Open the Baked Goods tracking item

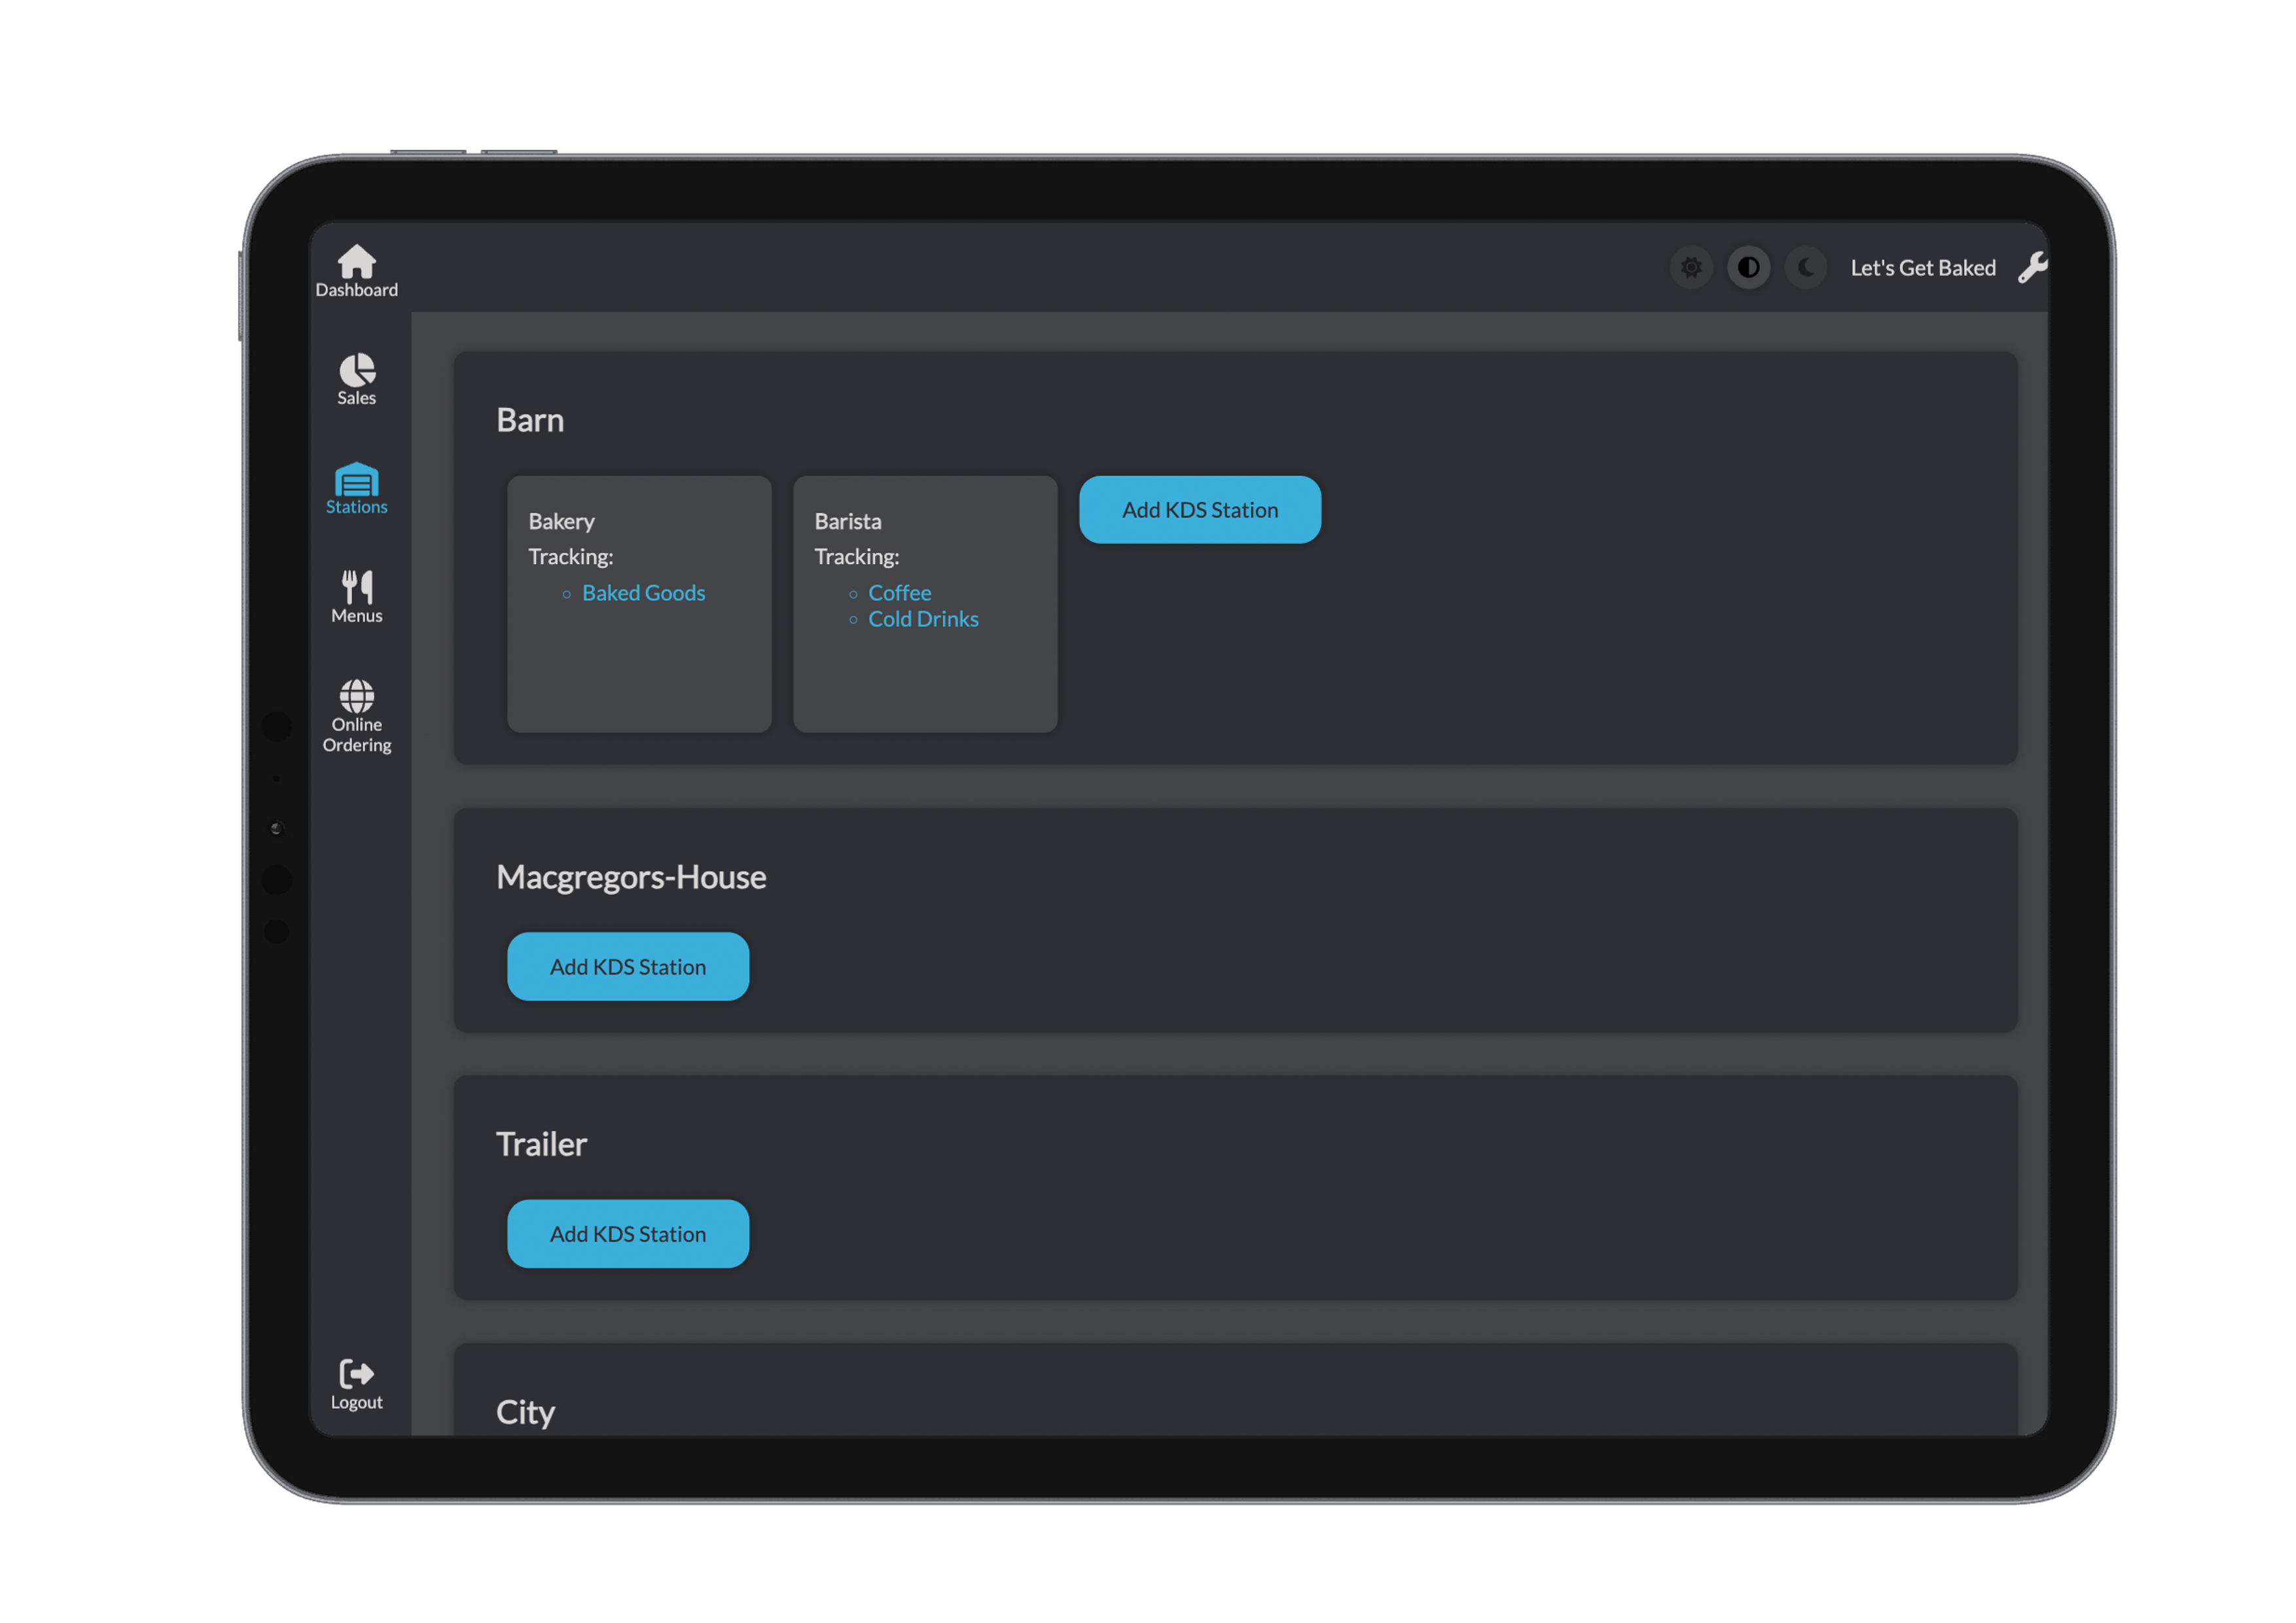[643, 592]
